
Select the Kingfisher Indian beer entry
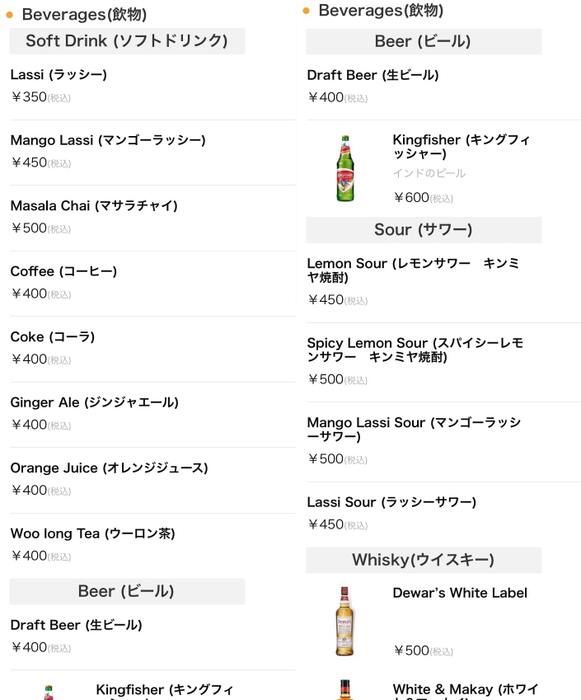443,168
